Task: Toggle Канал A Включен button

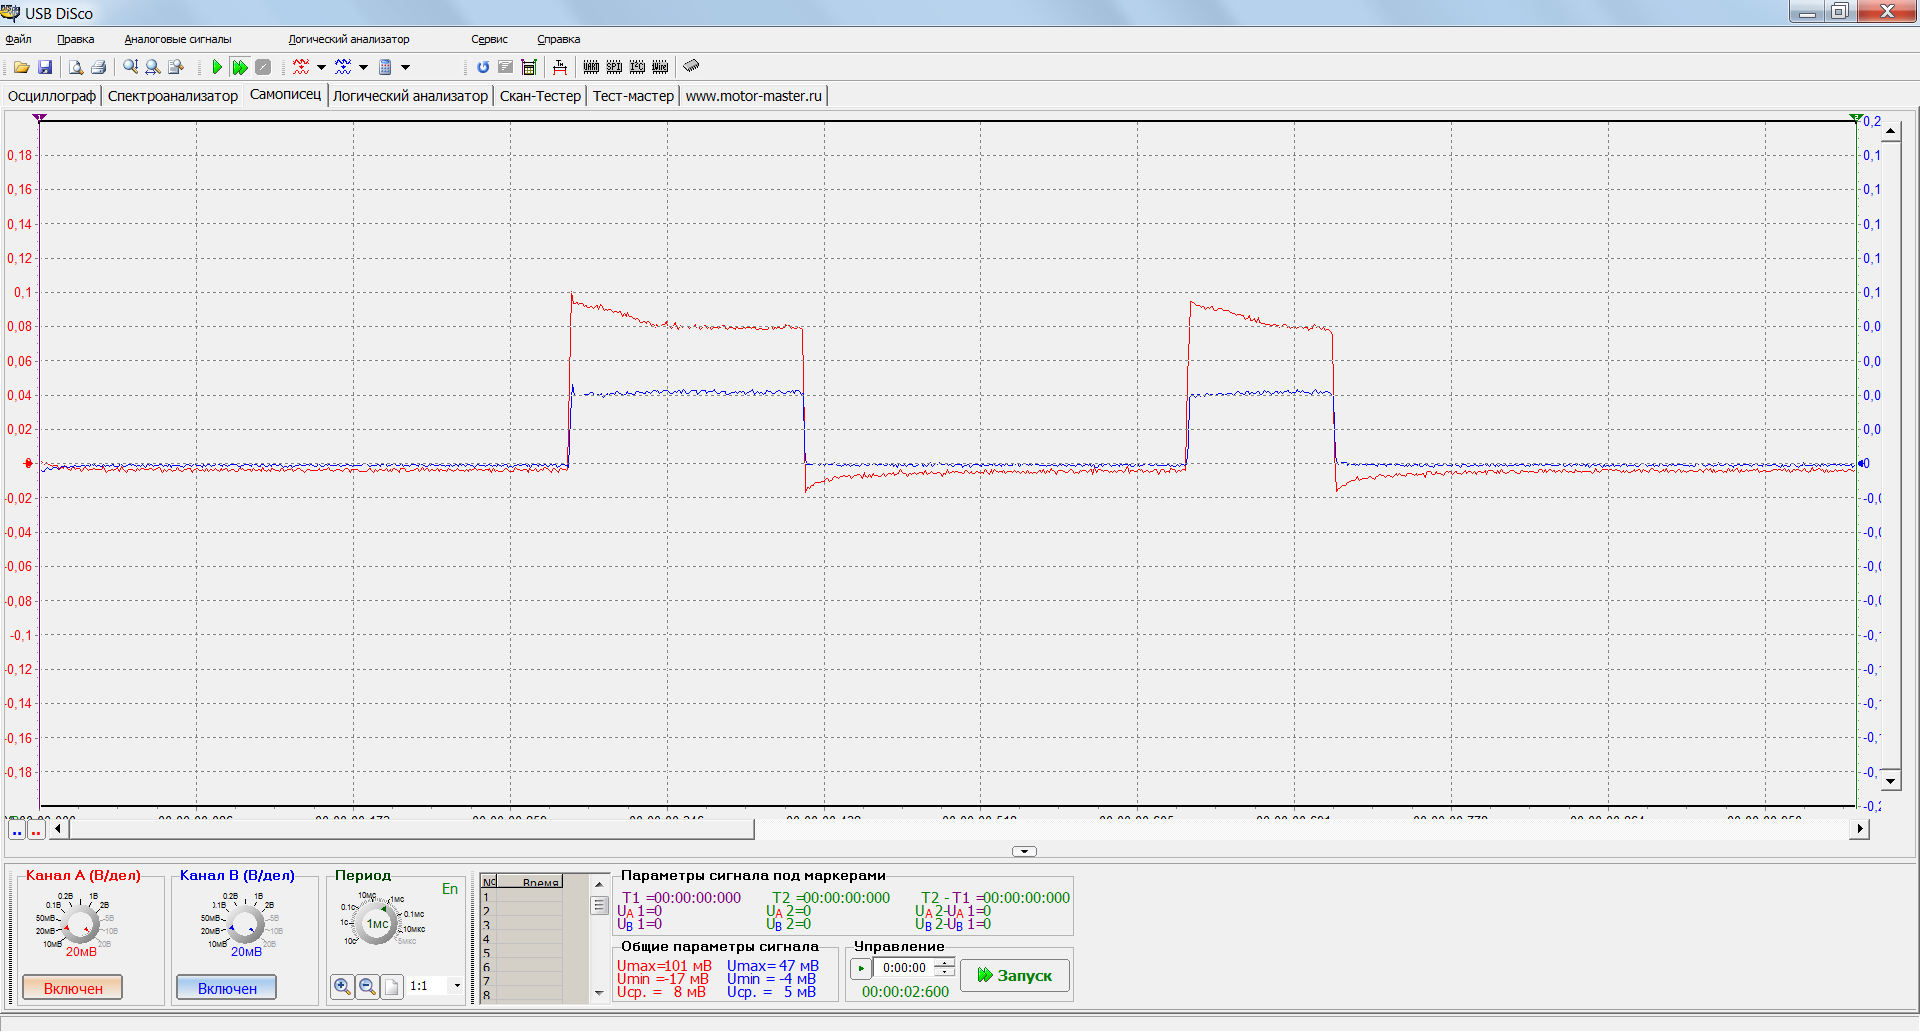Action: (x=73, y=988)
